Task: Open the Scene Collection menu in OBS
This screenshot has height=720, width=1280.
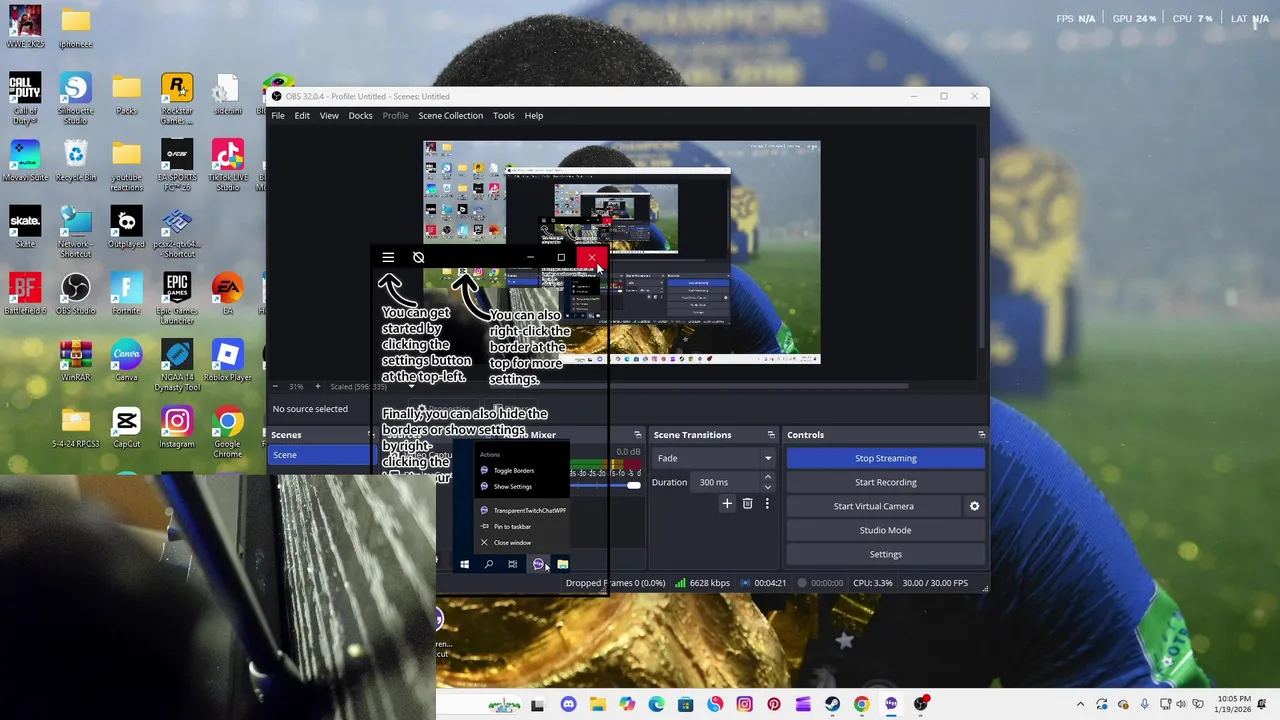Action: [x=450, y=116]
